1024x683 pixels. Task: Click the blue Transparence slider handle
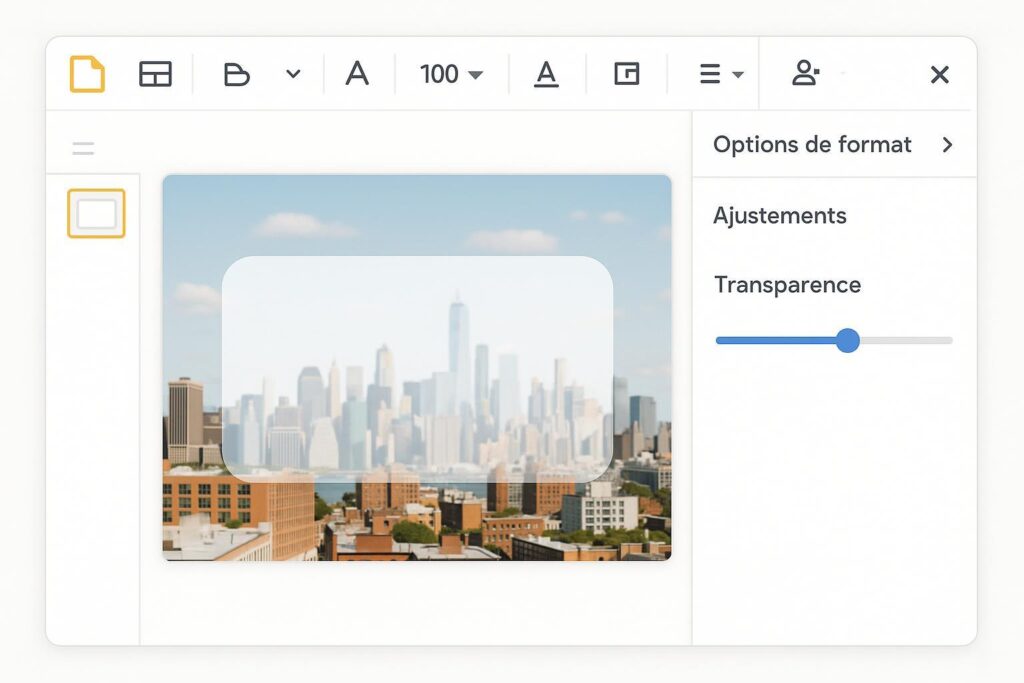(847, 341)
